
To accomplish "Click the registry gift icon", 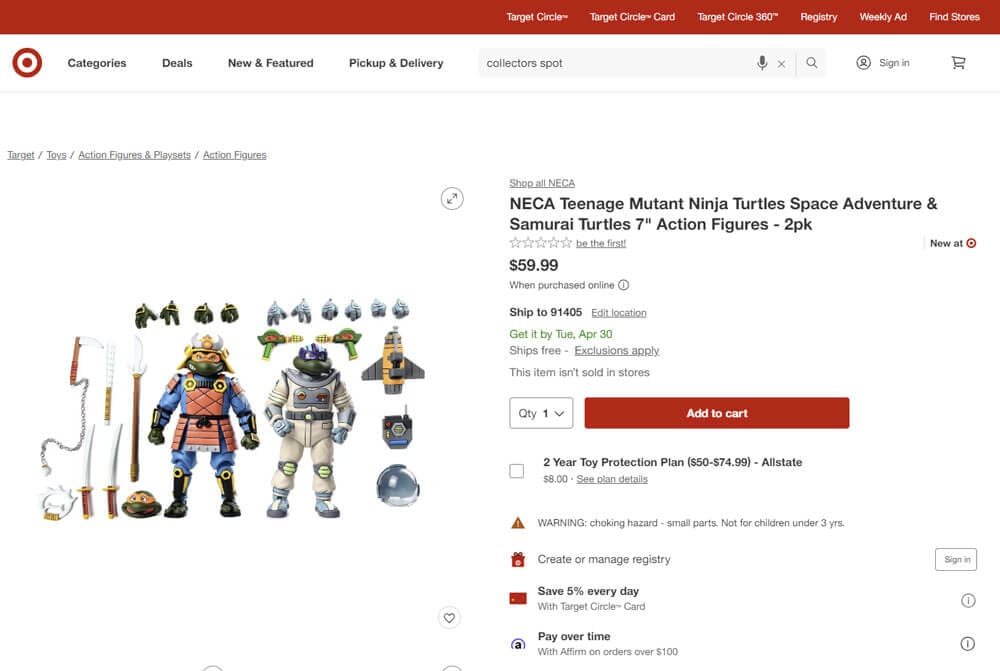I will pyautogui.click(x=517, y=559).
